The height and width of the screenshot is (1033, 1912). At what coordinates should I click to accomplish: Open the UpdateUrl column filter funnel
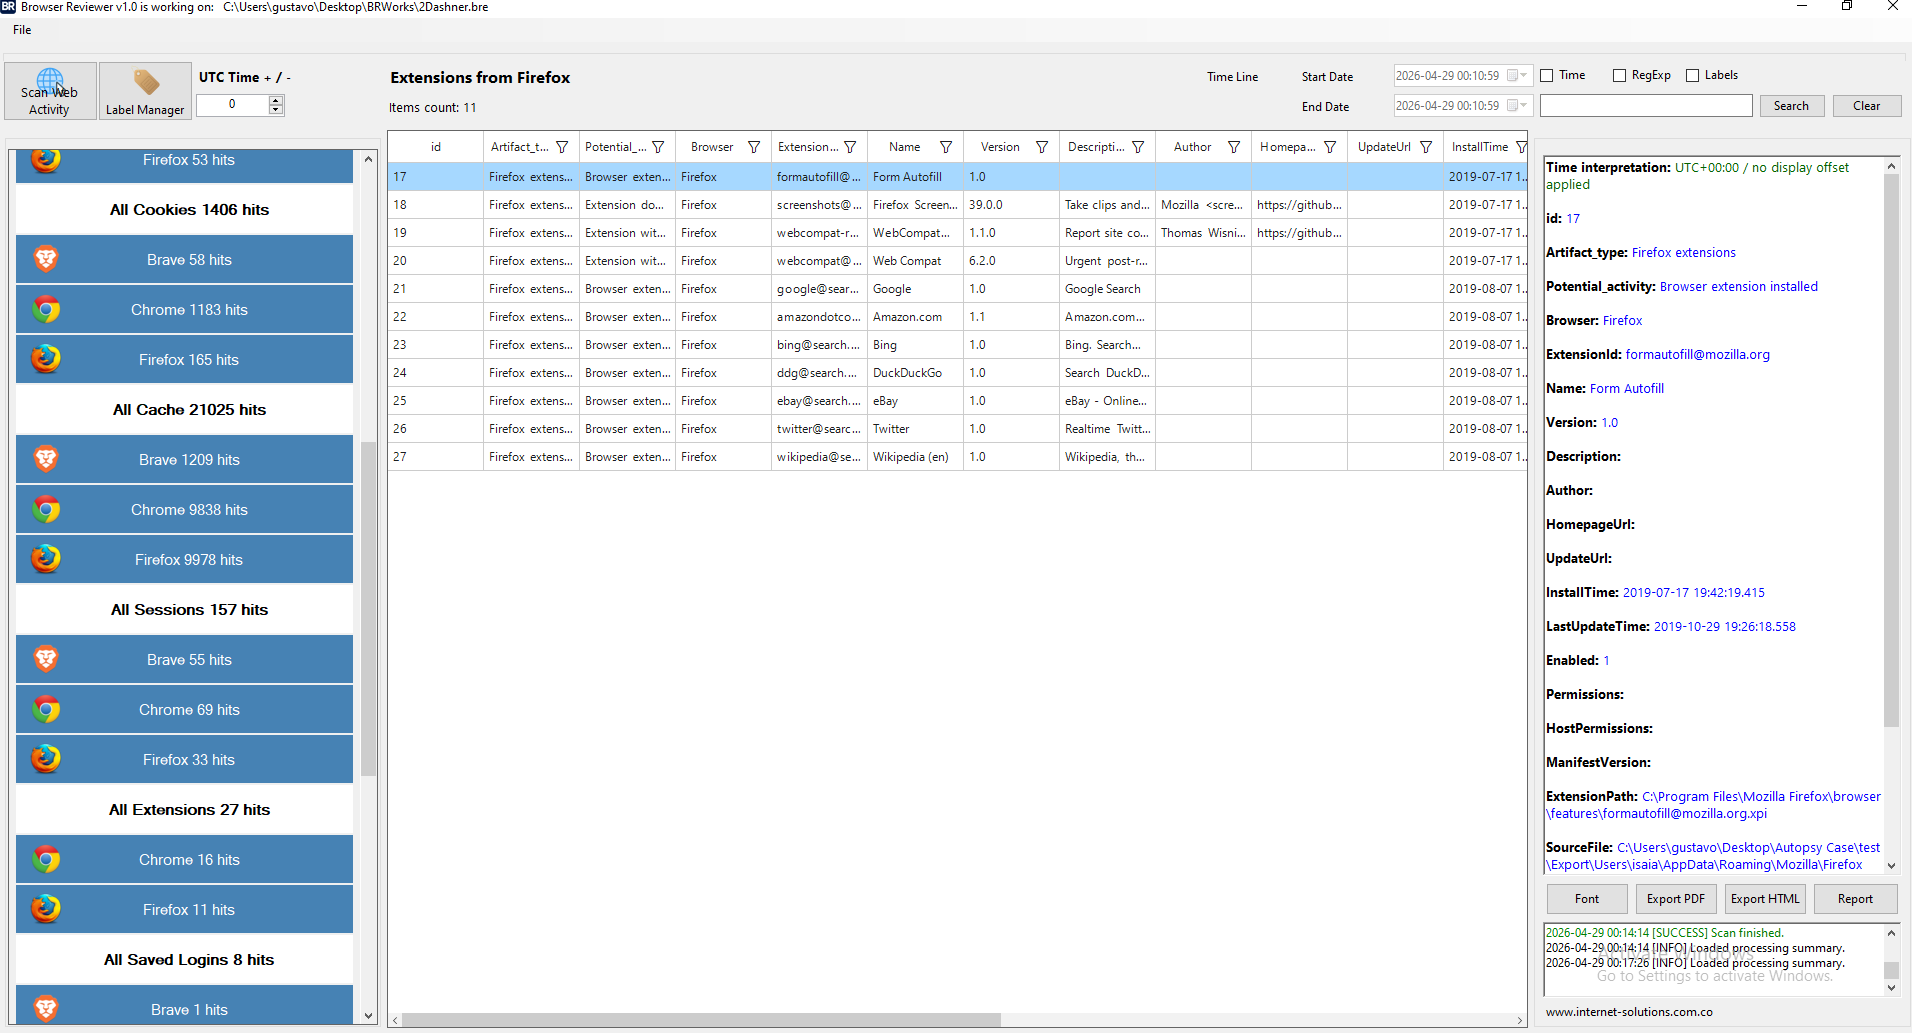pyautogui.click(x=1426, y=147)
